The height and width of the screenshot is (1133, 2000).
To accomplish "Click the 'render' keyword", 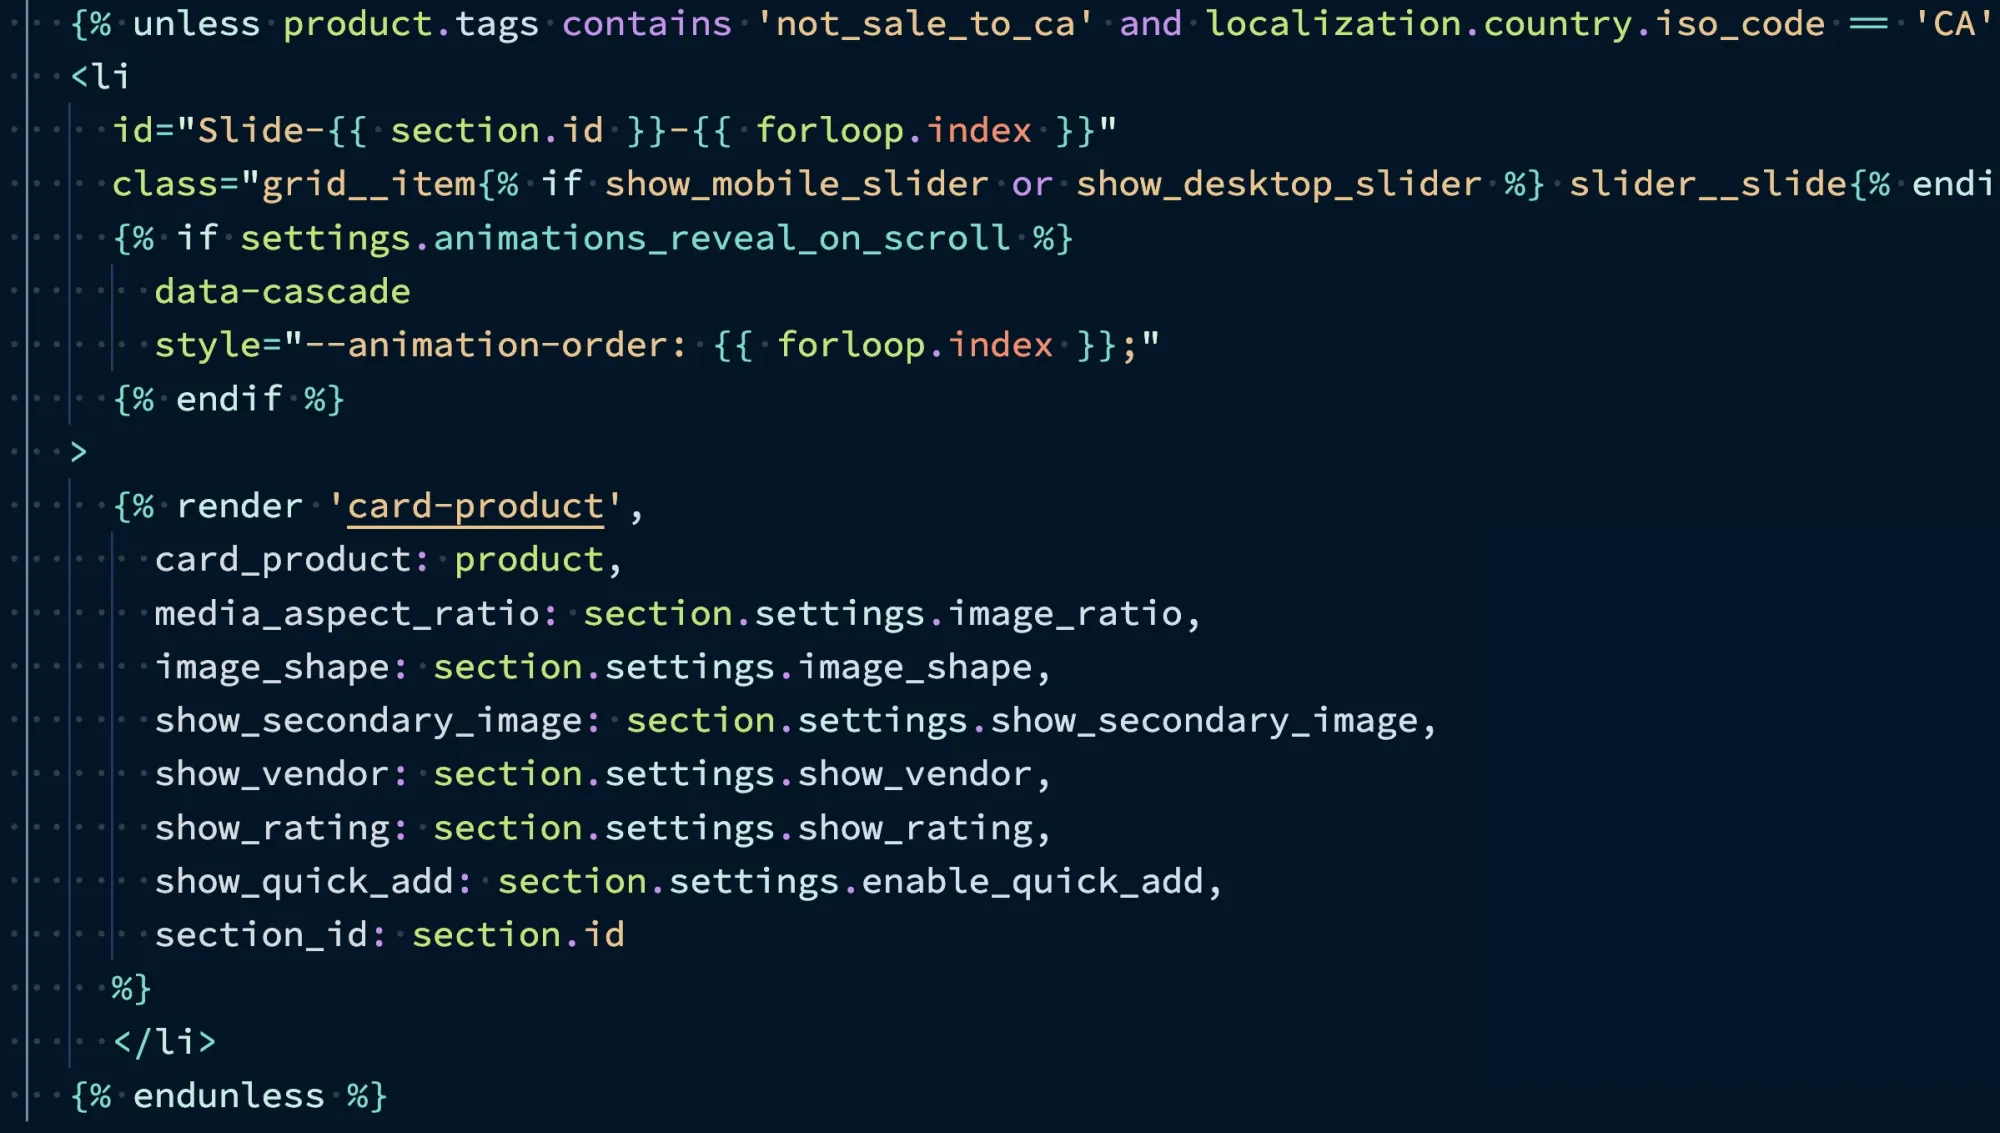I will click(x=239, y=506).
